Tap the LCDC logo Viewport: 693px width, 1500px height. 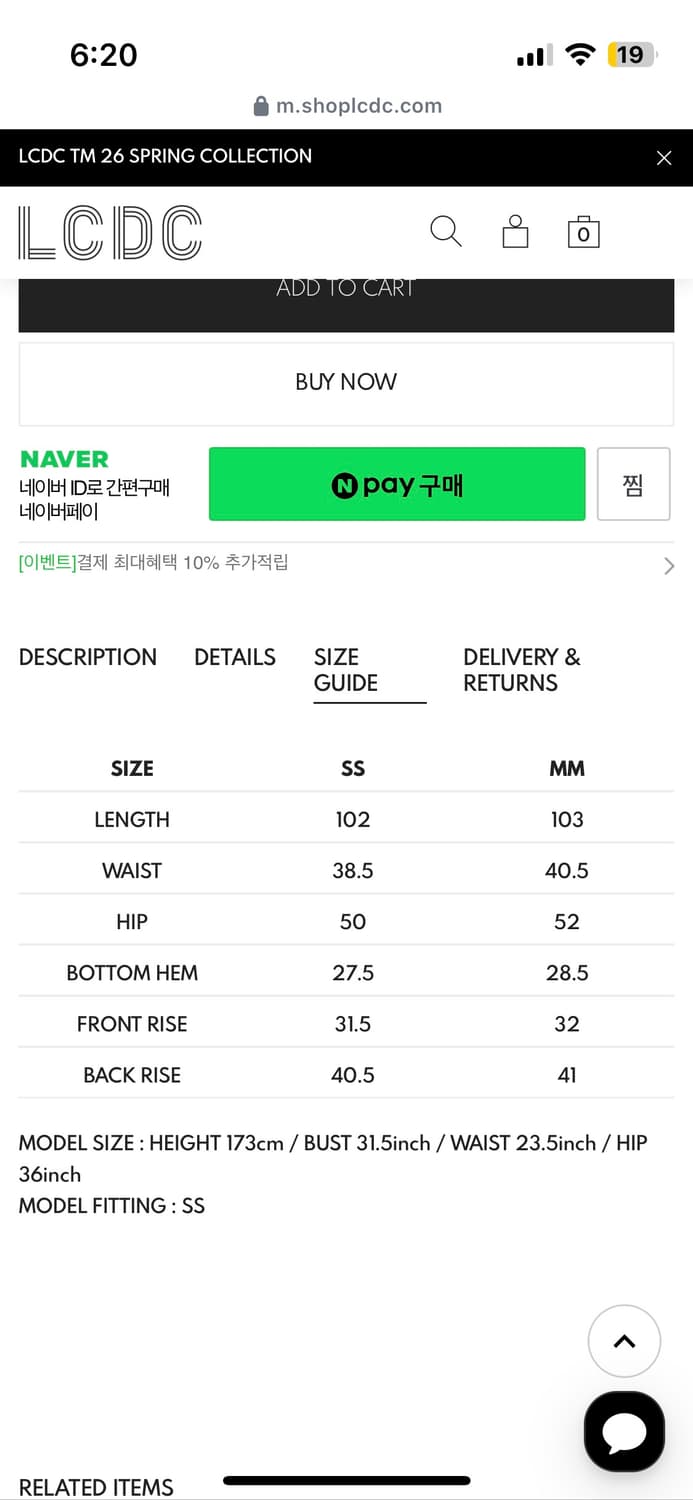110,231
